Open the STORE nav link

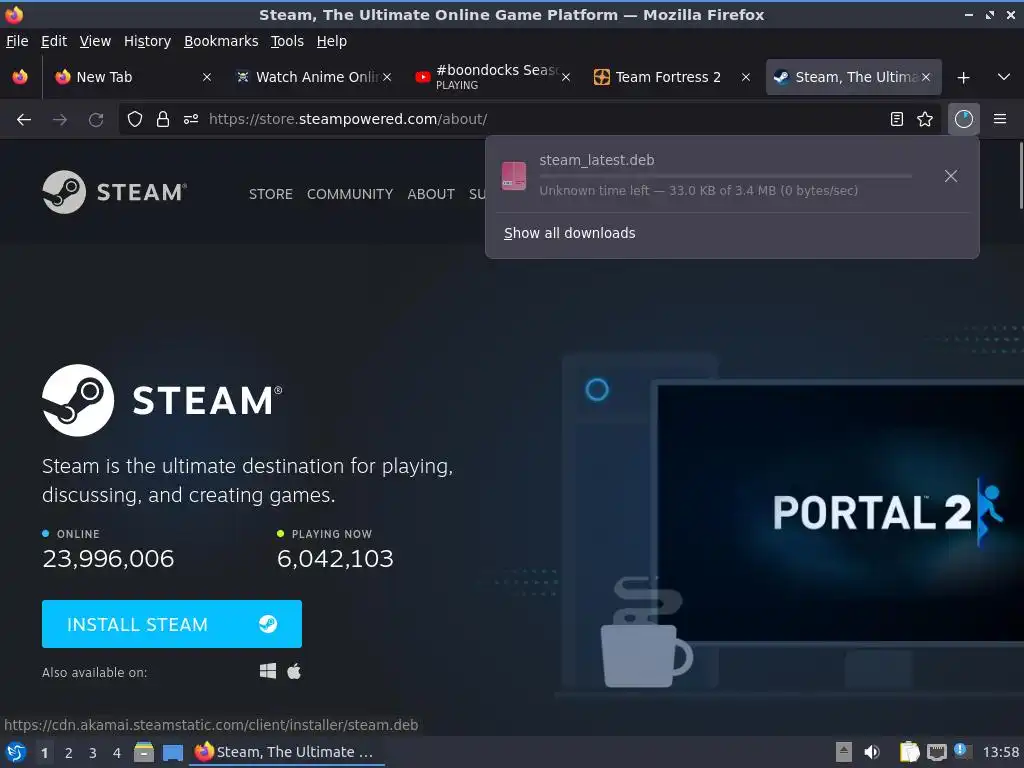(270, 194)
